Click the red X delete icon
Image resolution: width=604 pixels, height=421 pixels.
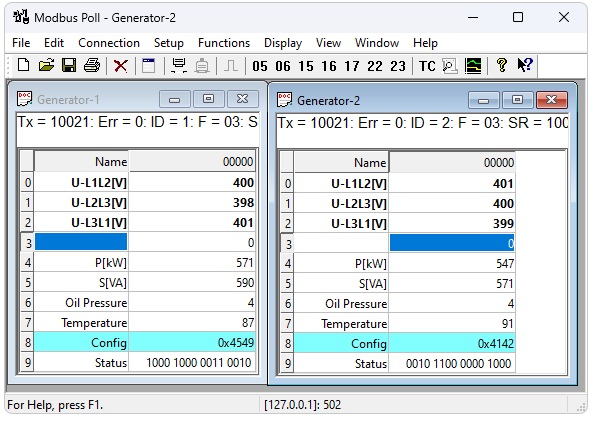click(121, 65)
